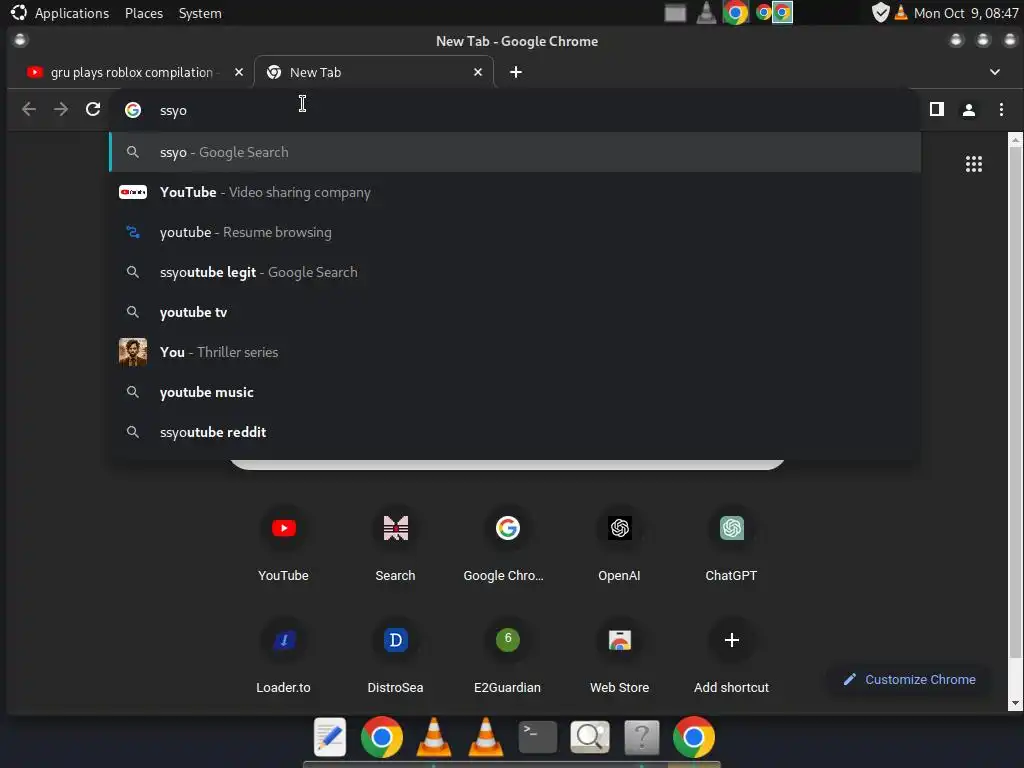Pick the 'You - Thriller series' suggestion
This screenshot has height=768, width=1024.
pyautogui.click(x=515, y=352)
